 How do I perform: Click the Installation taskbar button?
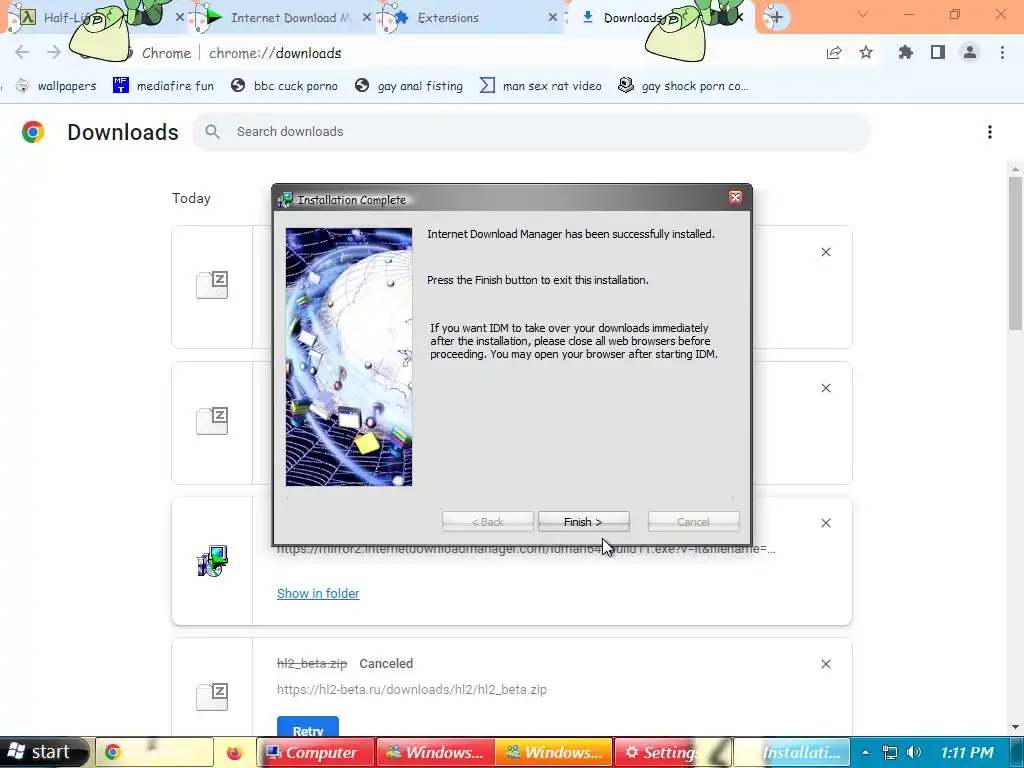pos(792,752)
